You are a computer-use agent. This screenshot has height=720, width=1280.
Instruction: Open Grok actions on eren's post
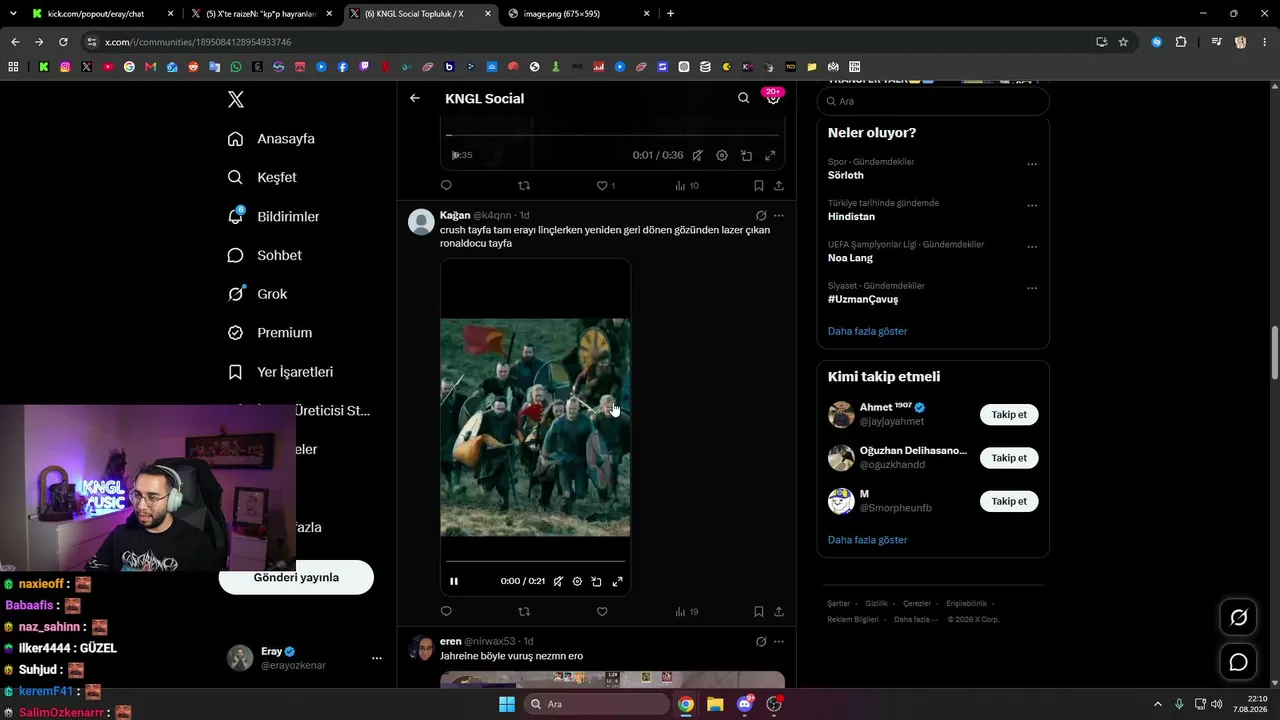coord(761,641)
